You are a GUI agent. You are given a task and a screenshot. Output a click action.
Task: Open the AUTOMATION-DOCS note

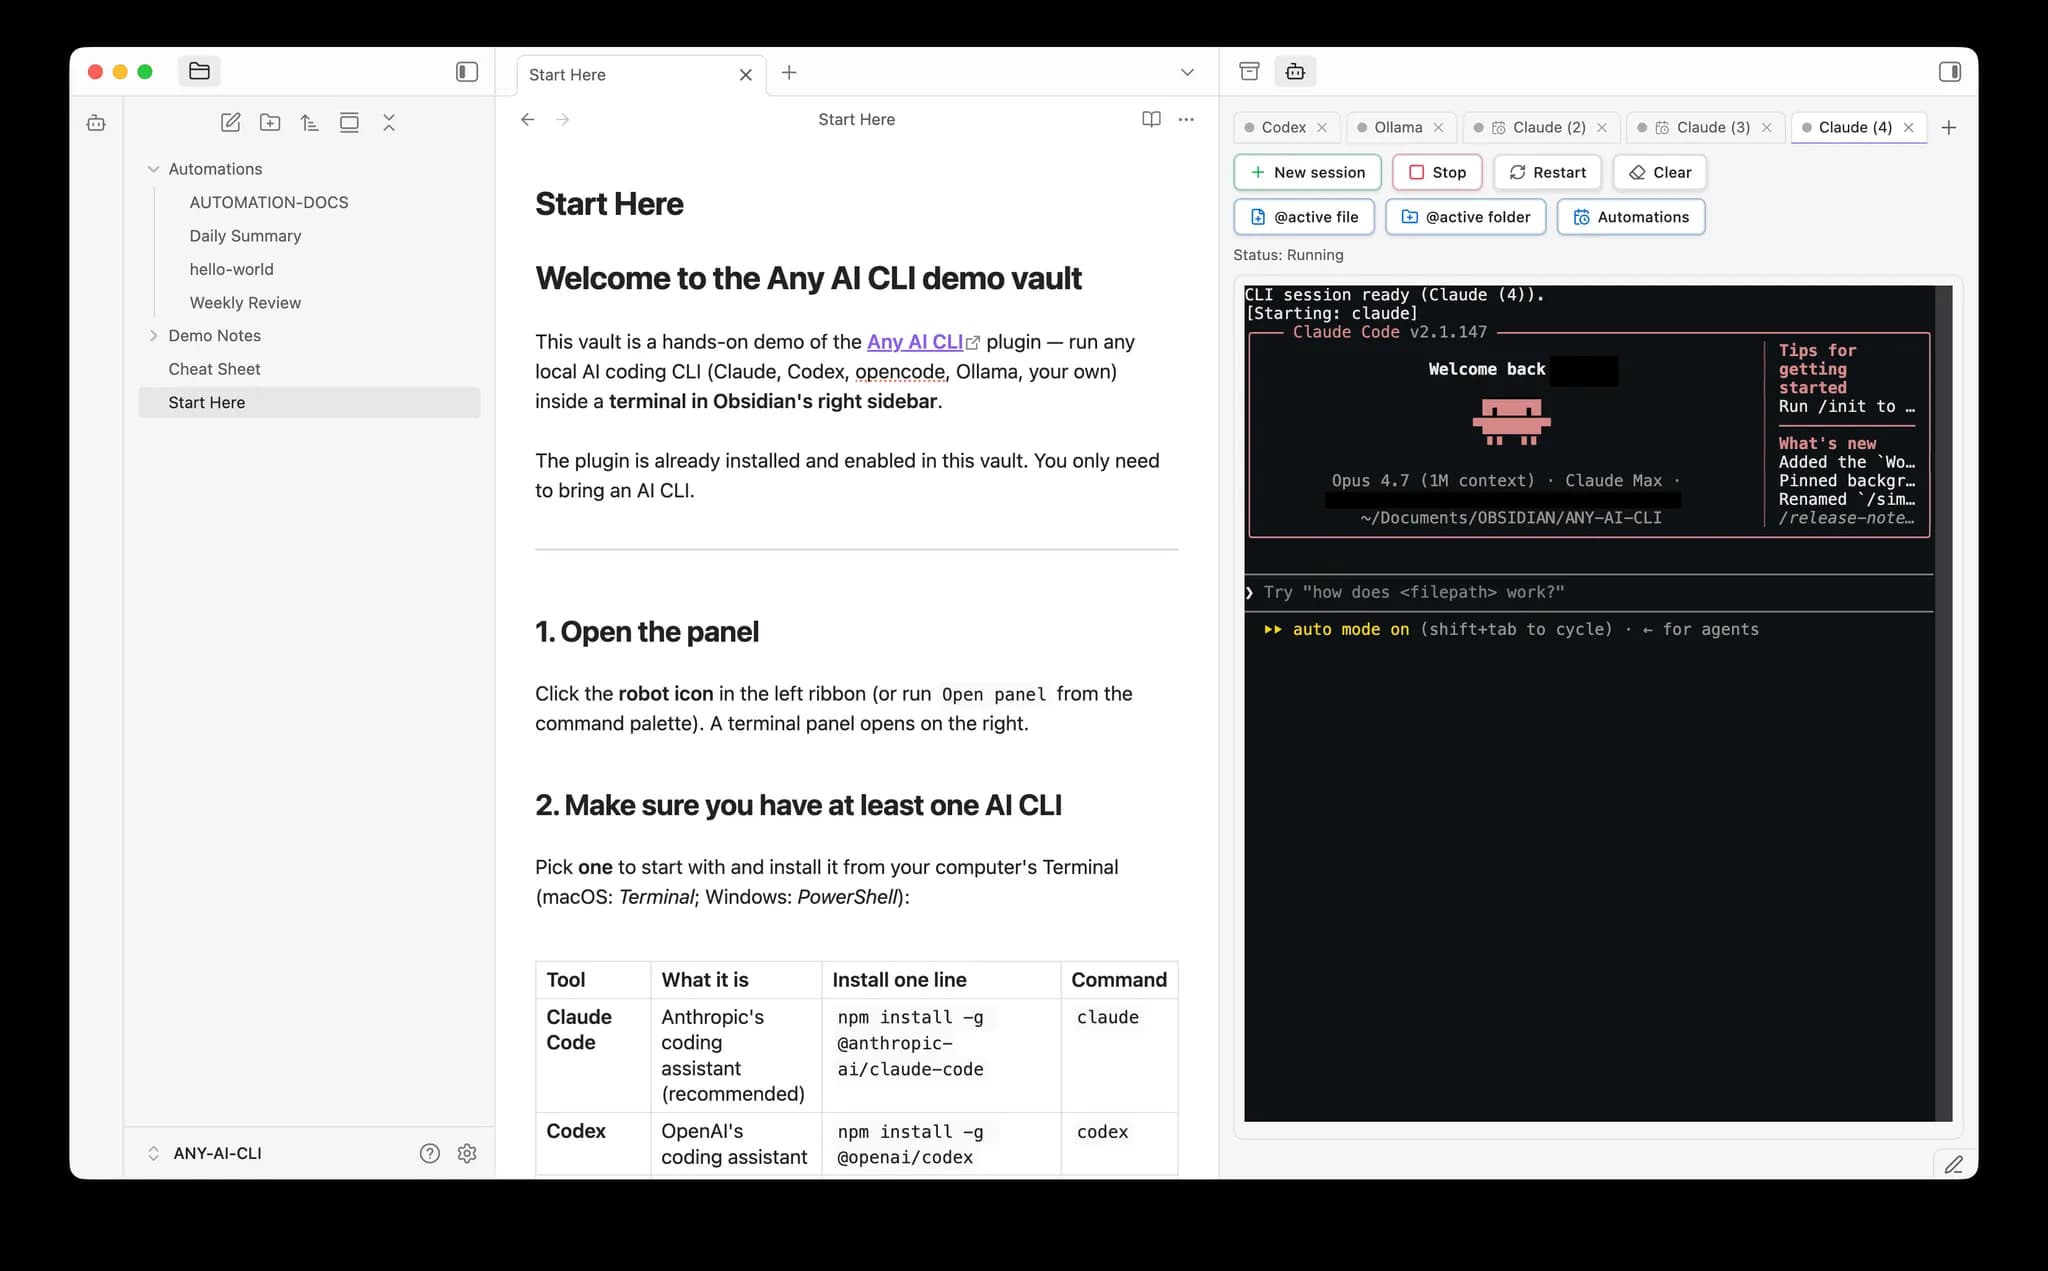pos(269,202)
